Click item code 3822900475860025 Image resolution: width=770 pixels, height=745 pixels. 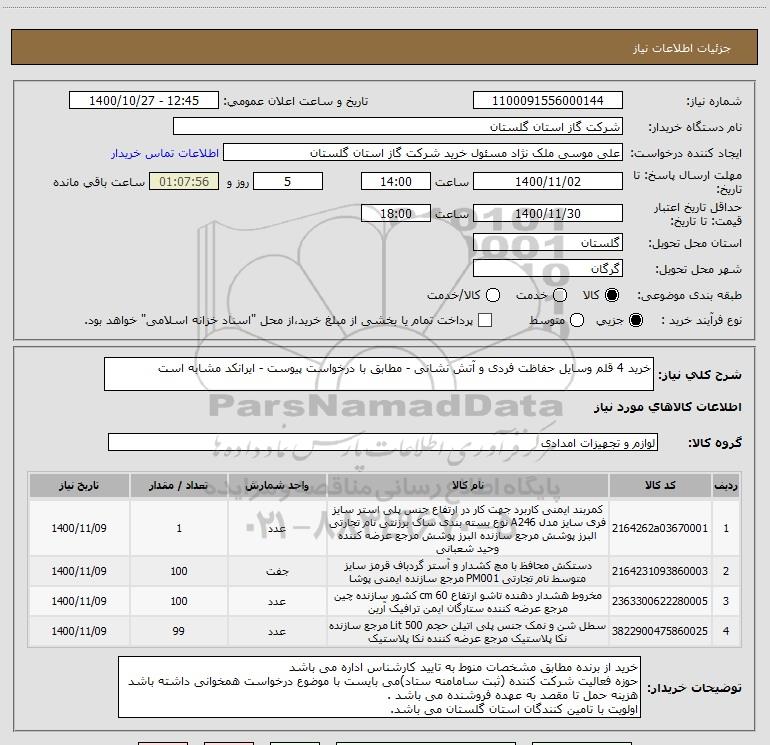point(660,631)
